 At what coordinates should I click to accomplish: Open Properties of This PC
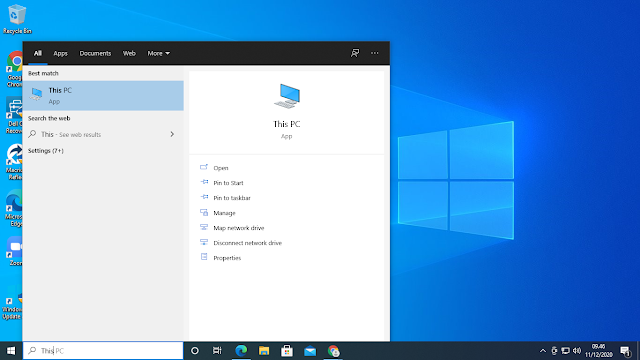(x=227, y=258)
